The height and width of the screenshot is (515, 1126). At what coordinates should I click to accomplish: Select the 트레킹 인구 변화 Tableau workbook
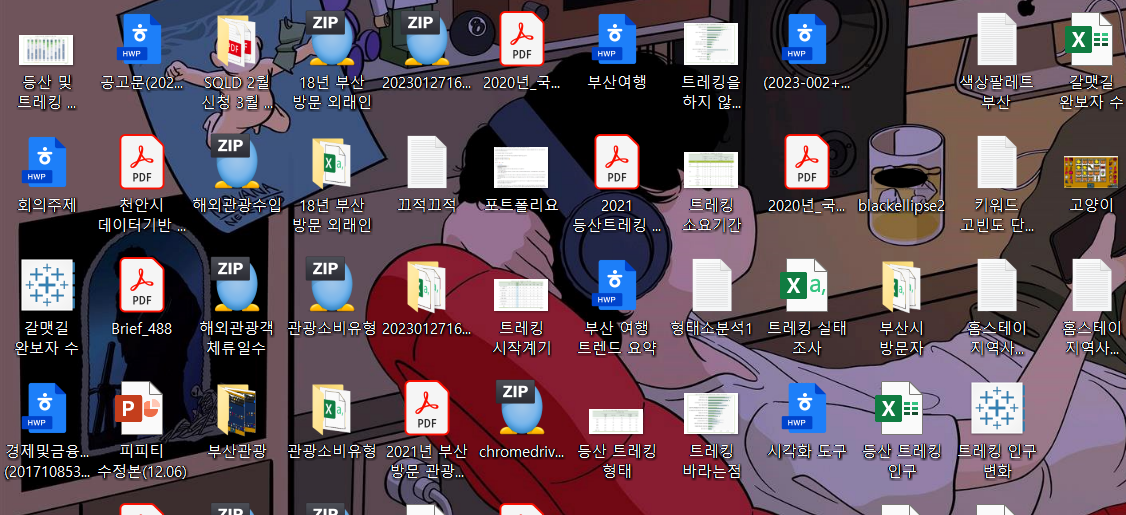(996, 408)
